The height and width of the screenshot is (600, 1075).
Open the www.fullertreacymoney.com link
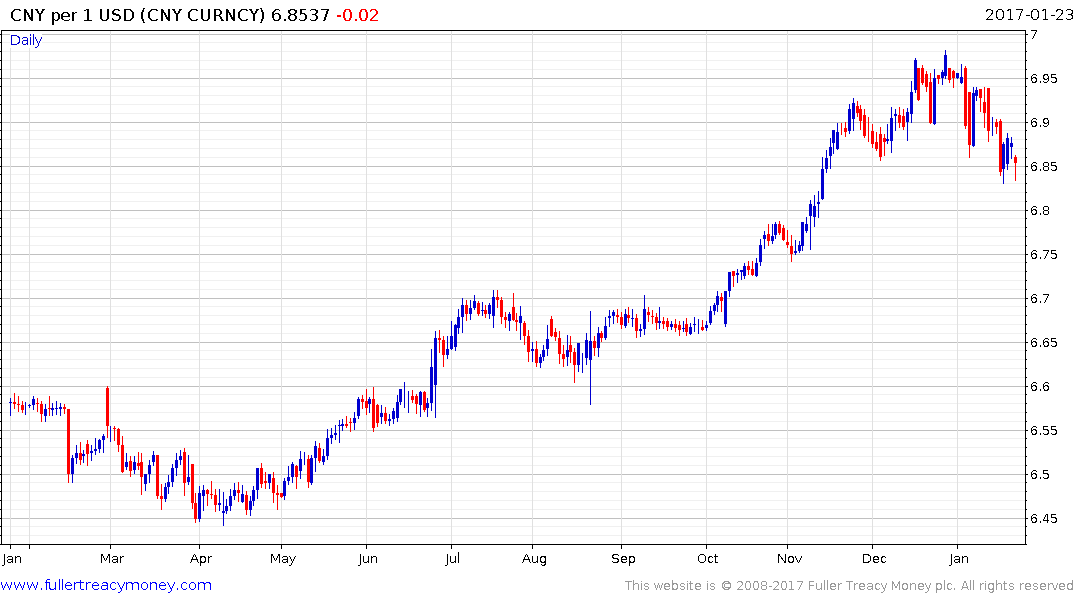106,585
